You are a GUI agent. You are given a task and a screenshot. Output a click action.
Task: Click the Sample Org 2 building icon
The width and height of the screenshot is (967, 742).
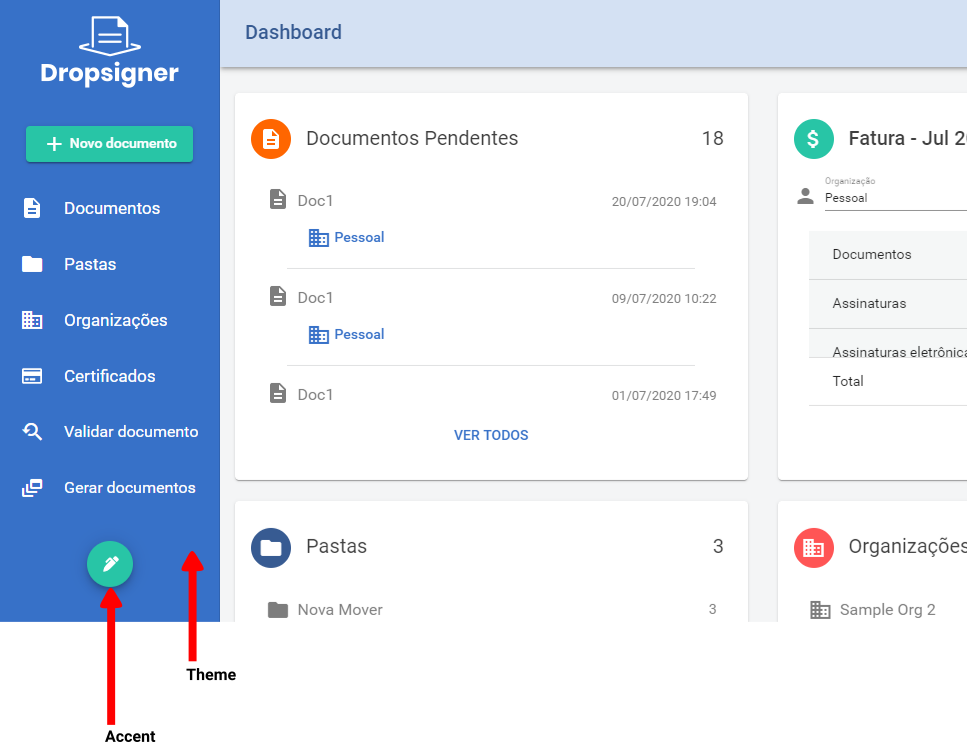[820, 610]
